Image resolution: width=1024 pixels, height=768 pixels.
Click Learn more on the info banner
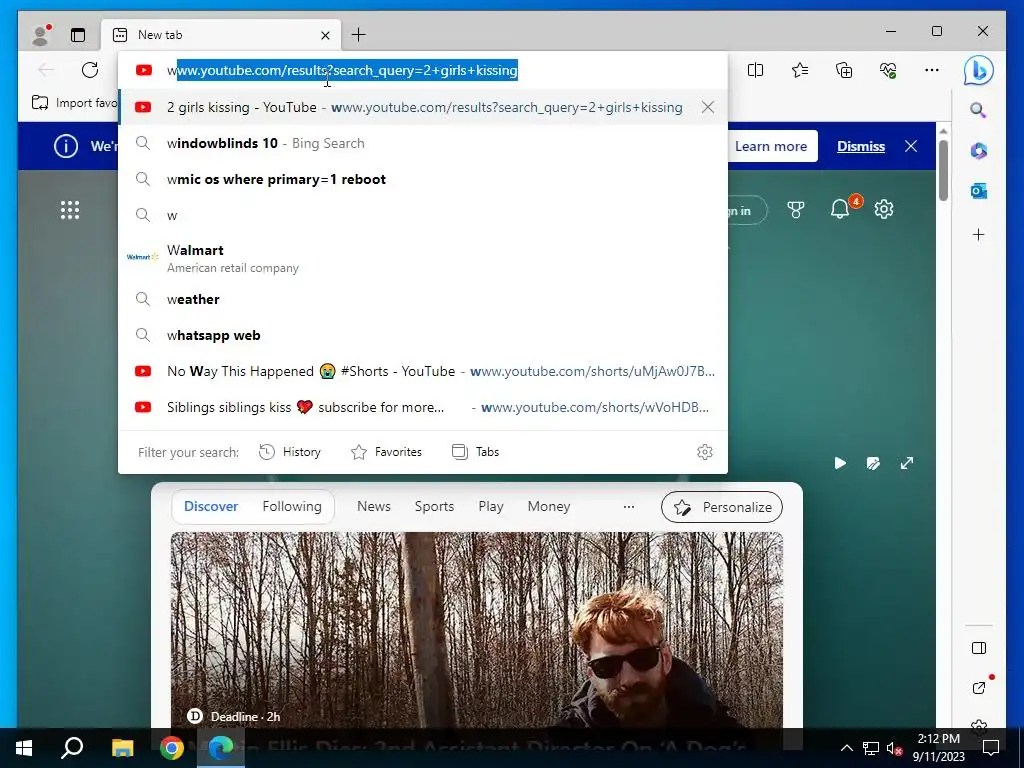(x=771, y=146)
